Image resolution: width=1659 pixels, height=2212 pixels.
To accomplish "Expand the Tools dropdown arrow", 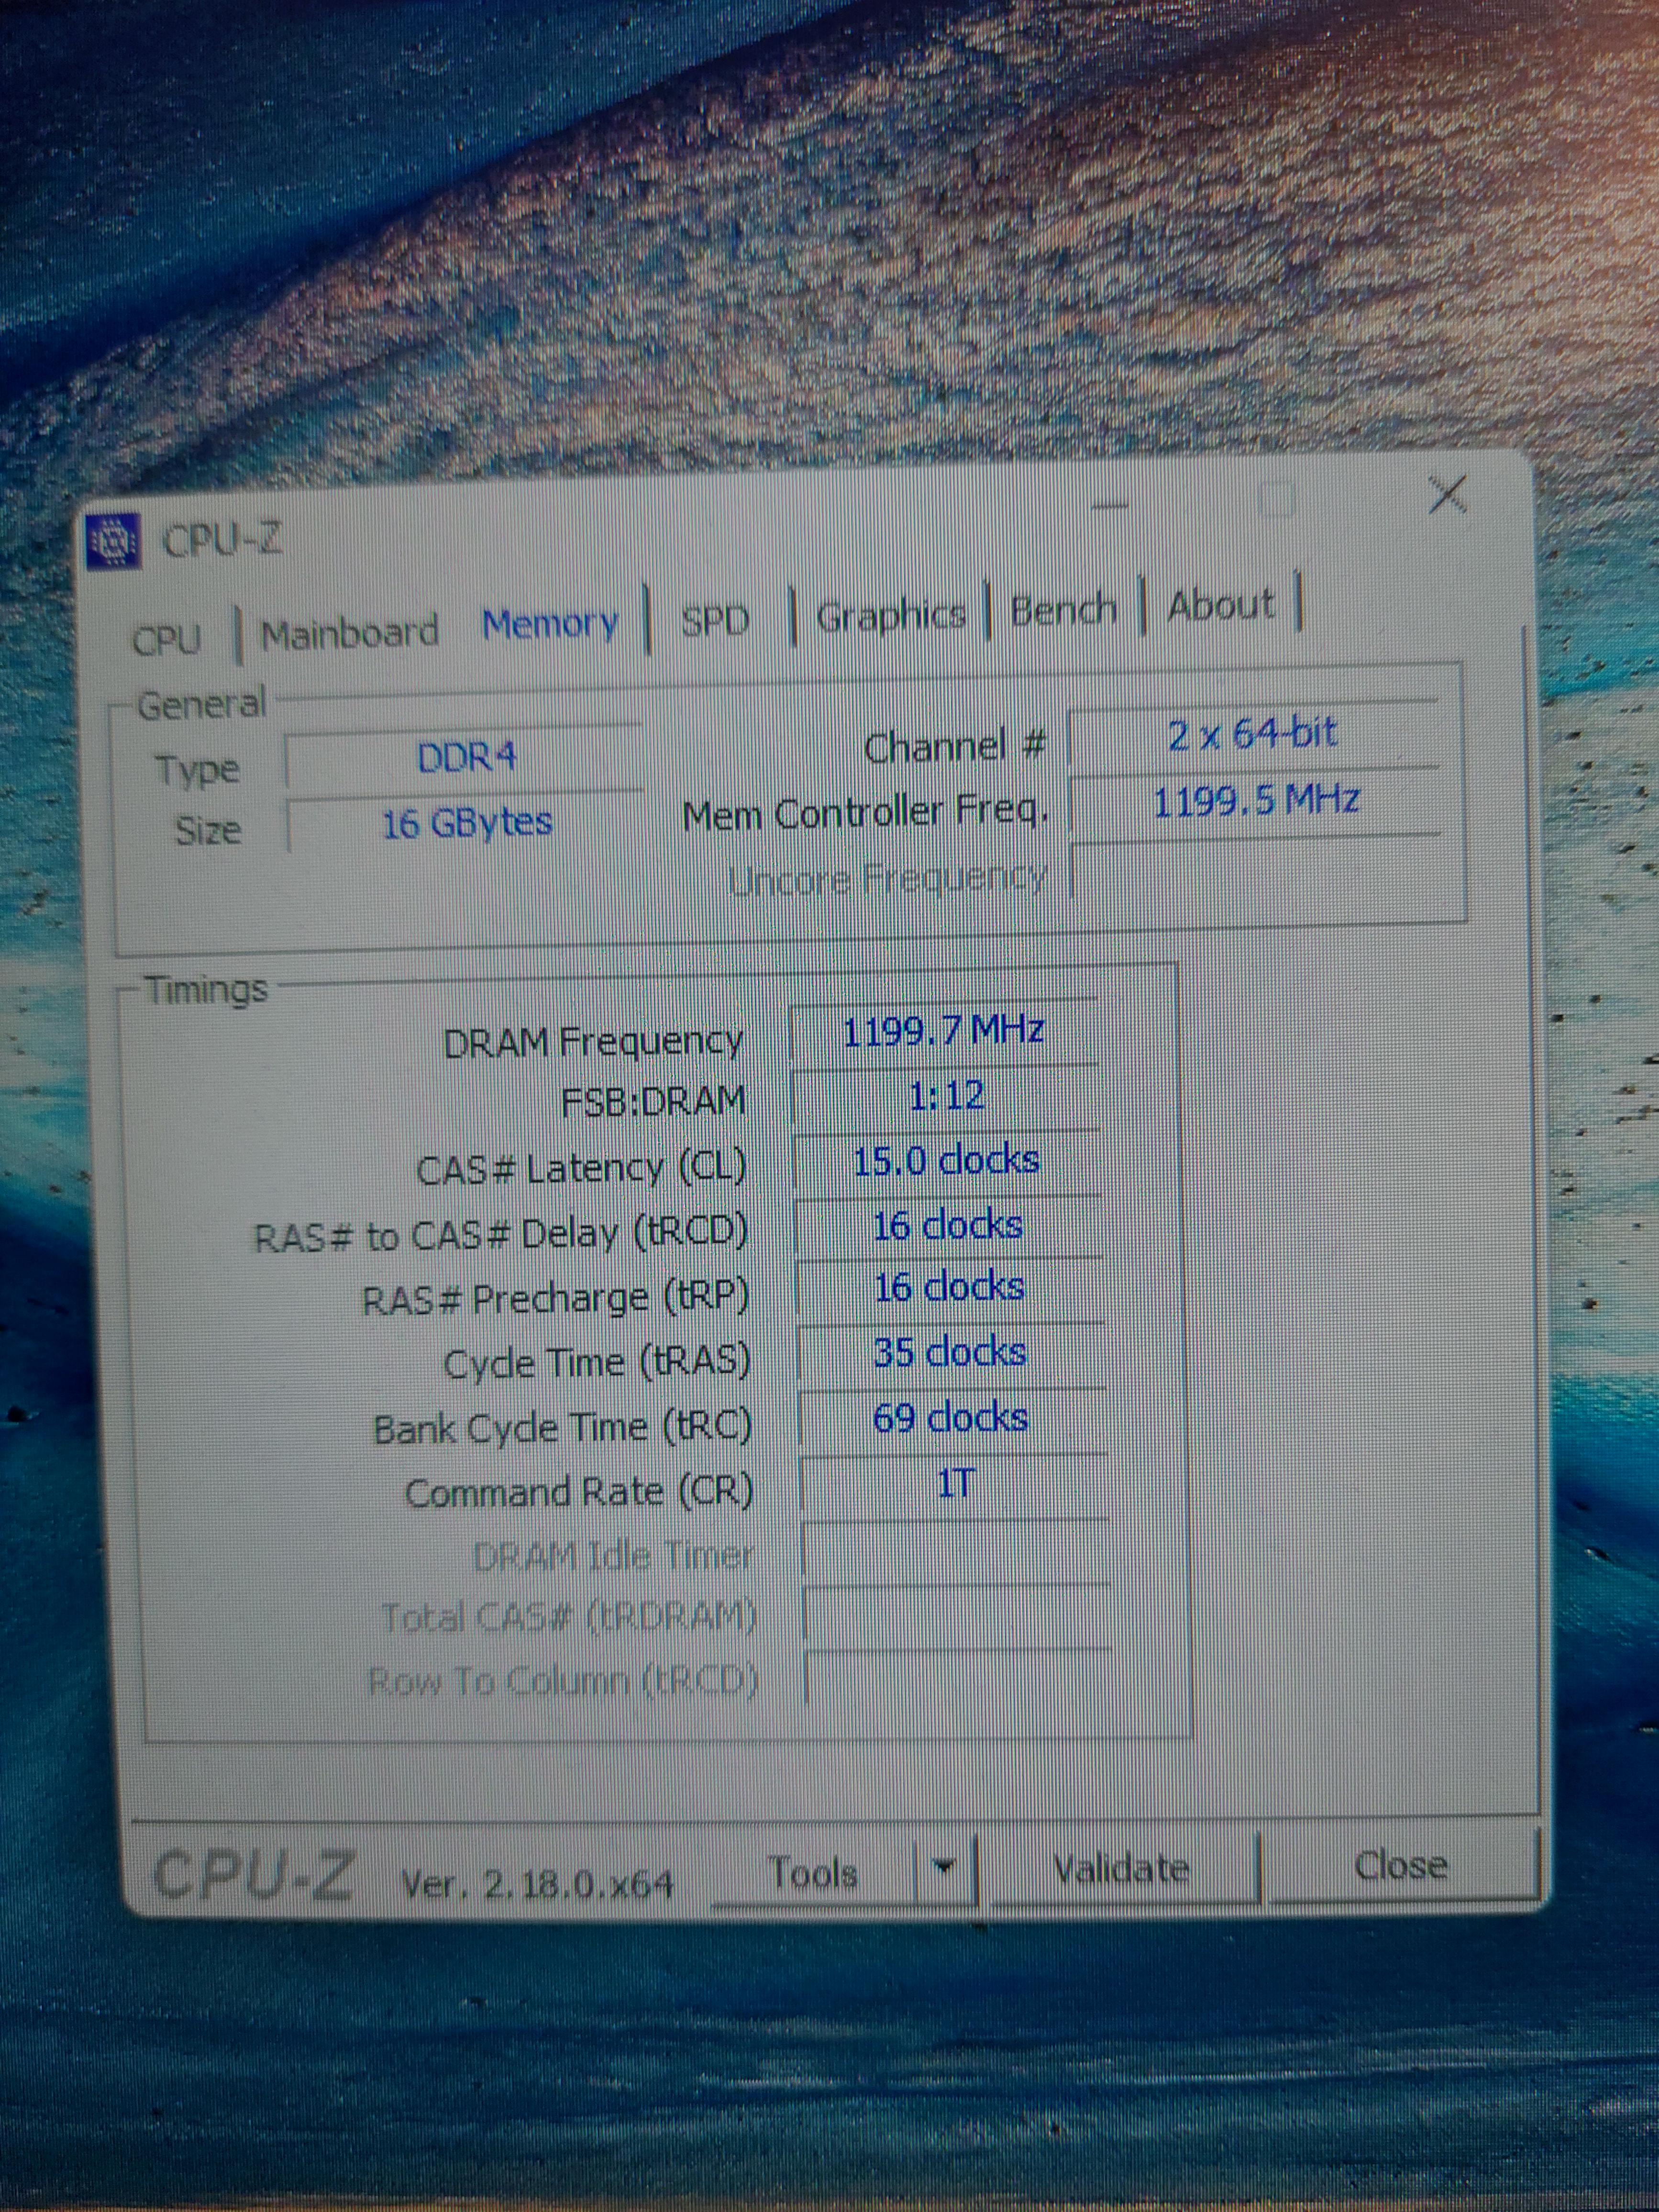I will click(943, 1866).
